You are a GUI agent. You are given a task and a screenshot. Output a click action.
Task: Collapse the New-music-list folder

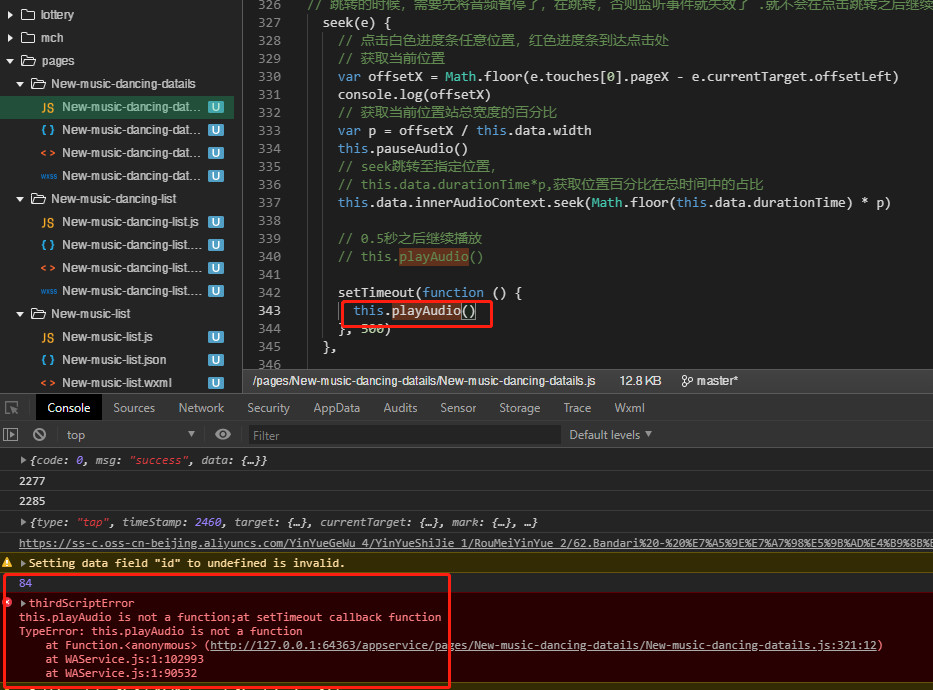point(20,313)
